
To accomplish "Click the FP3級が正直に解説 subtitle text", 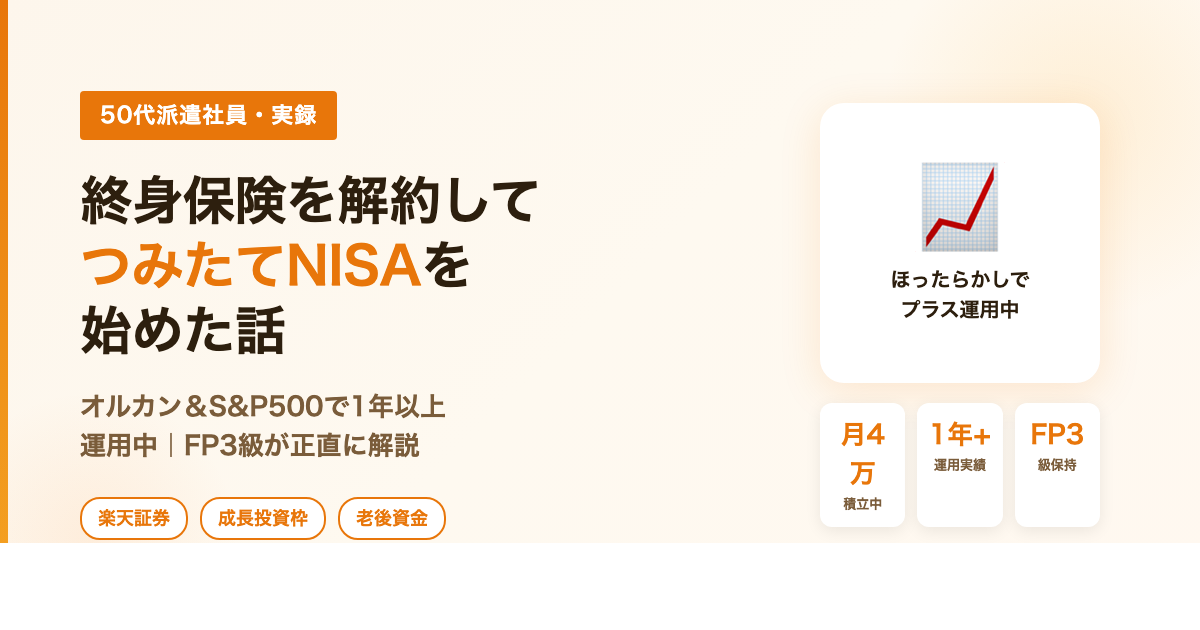I will click(x=301, y=445).
